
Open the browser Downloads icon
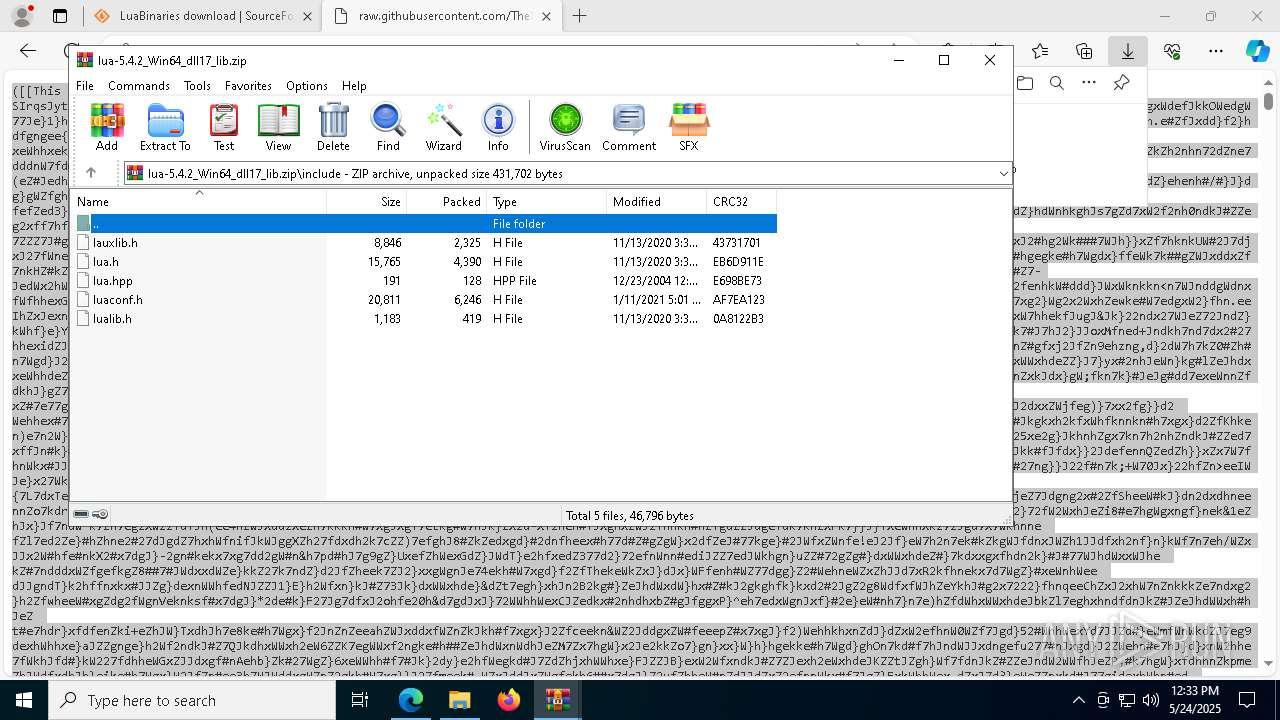[1128, 51]
